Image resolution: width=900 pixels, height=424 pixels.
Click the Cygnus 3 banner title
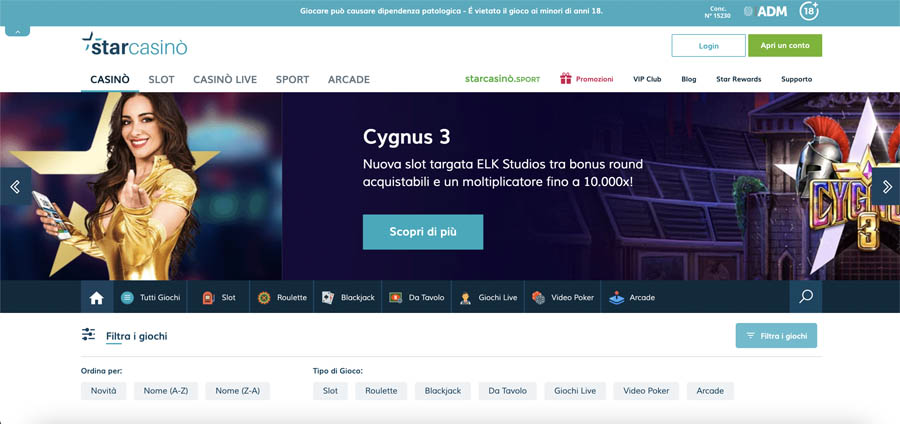(406, 137)
